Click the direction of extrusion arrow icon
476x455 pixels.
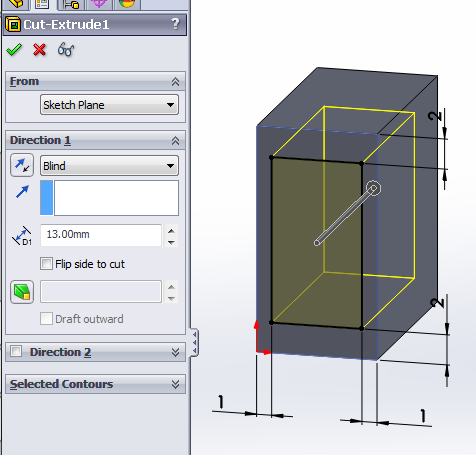pyautogui.click(x=22, y=192)
